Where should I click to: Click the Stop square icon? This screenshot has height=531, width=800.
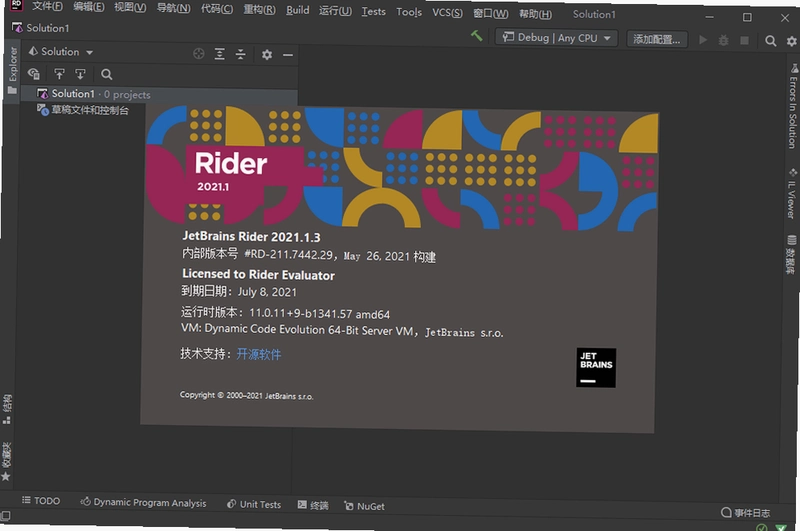click(744, 40)
